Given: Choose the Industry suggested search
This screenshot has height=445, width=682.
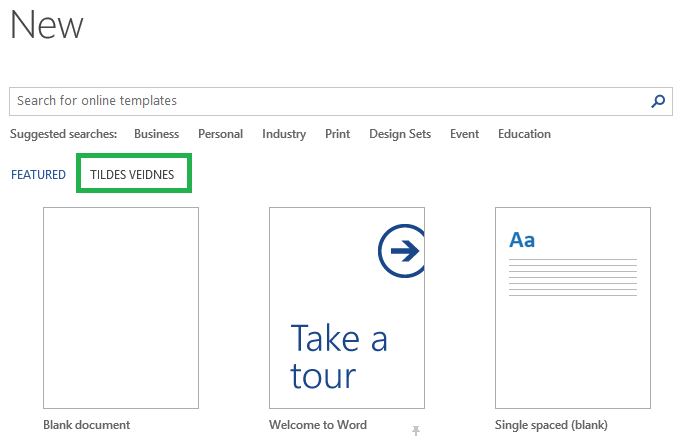Looking at the screenshot, I should click(284, 134).
